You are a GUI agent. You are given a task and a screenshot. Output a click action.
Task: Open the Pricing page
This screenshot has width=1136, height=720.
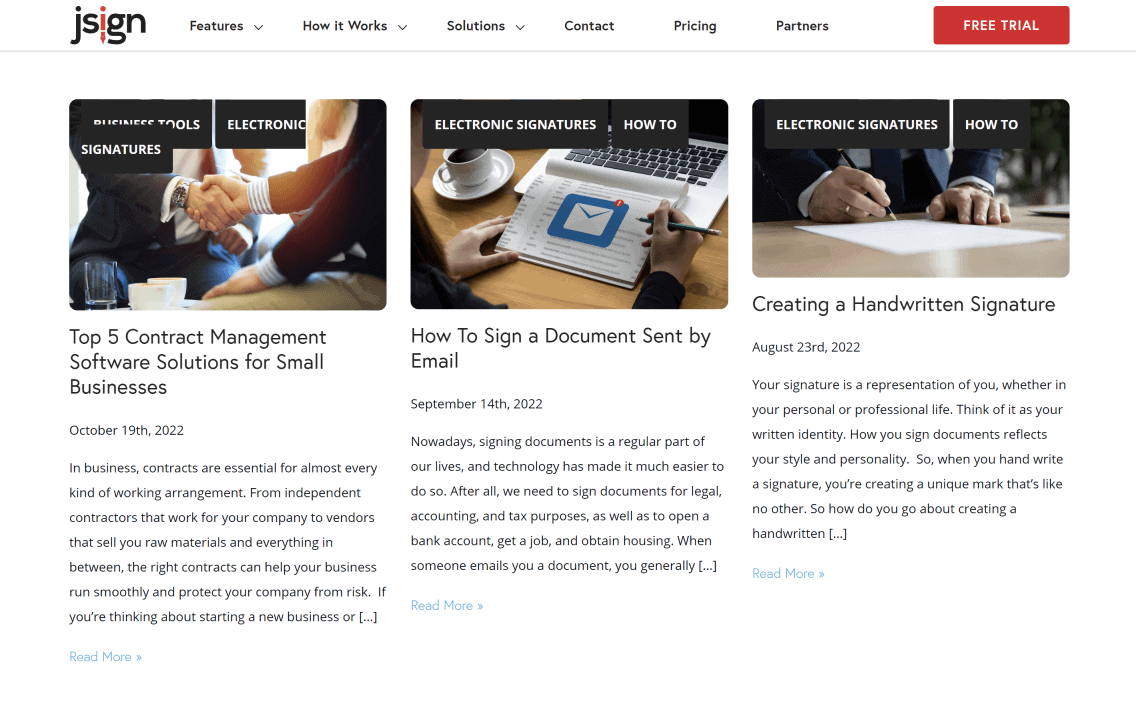tap(695, 26)
